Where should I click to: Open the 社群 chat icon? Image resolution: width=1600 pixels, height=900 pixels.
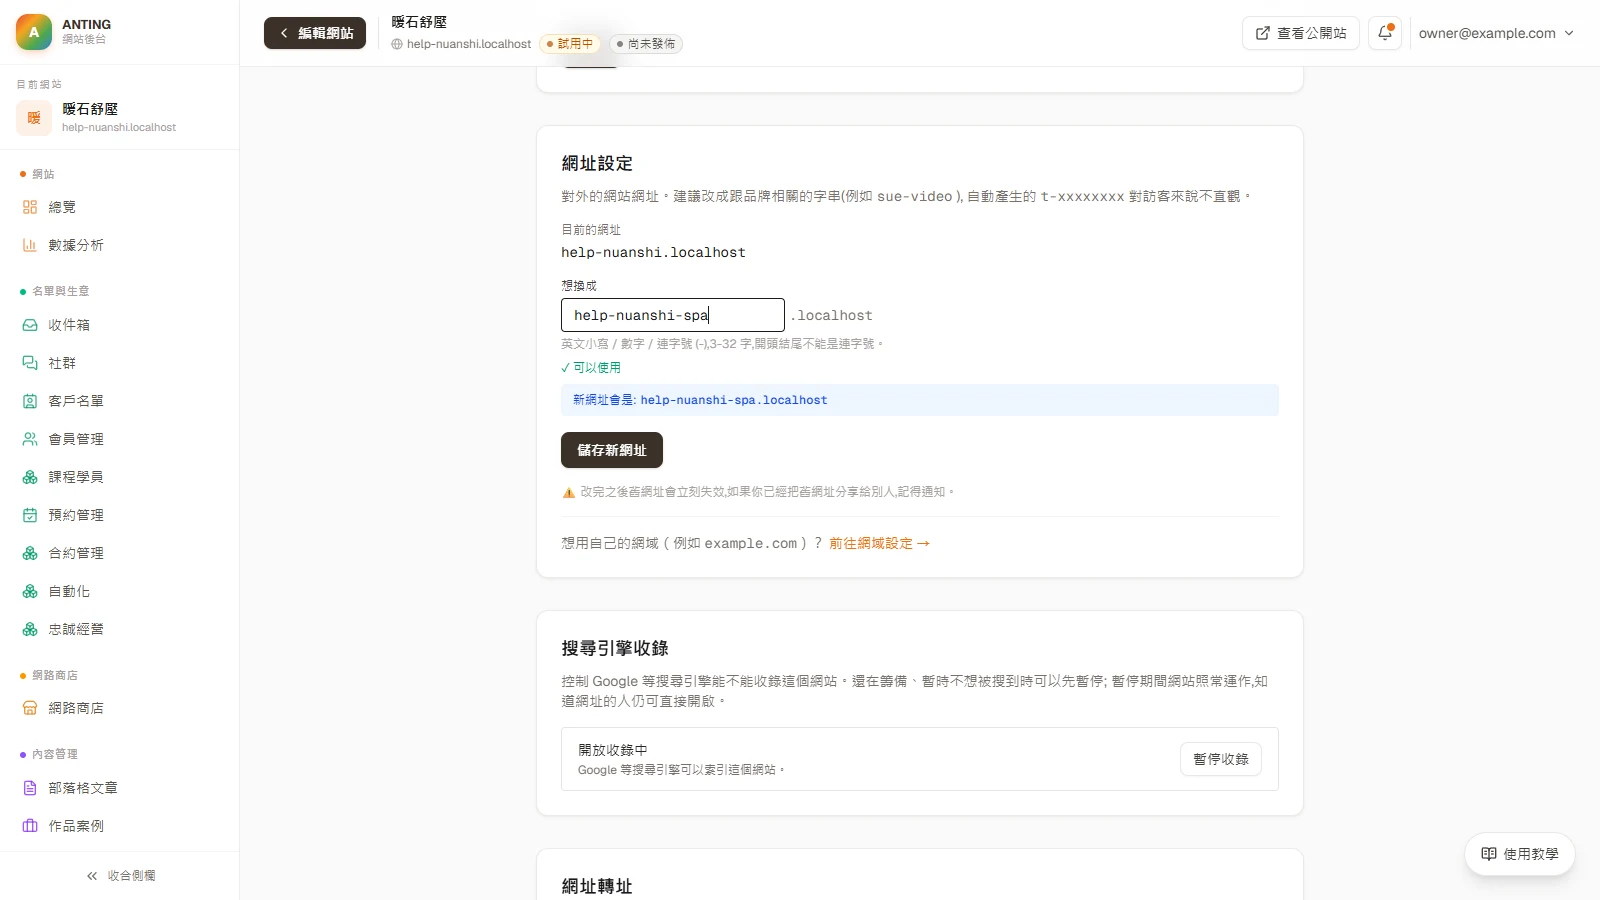30,363
